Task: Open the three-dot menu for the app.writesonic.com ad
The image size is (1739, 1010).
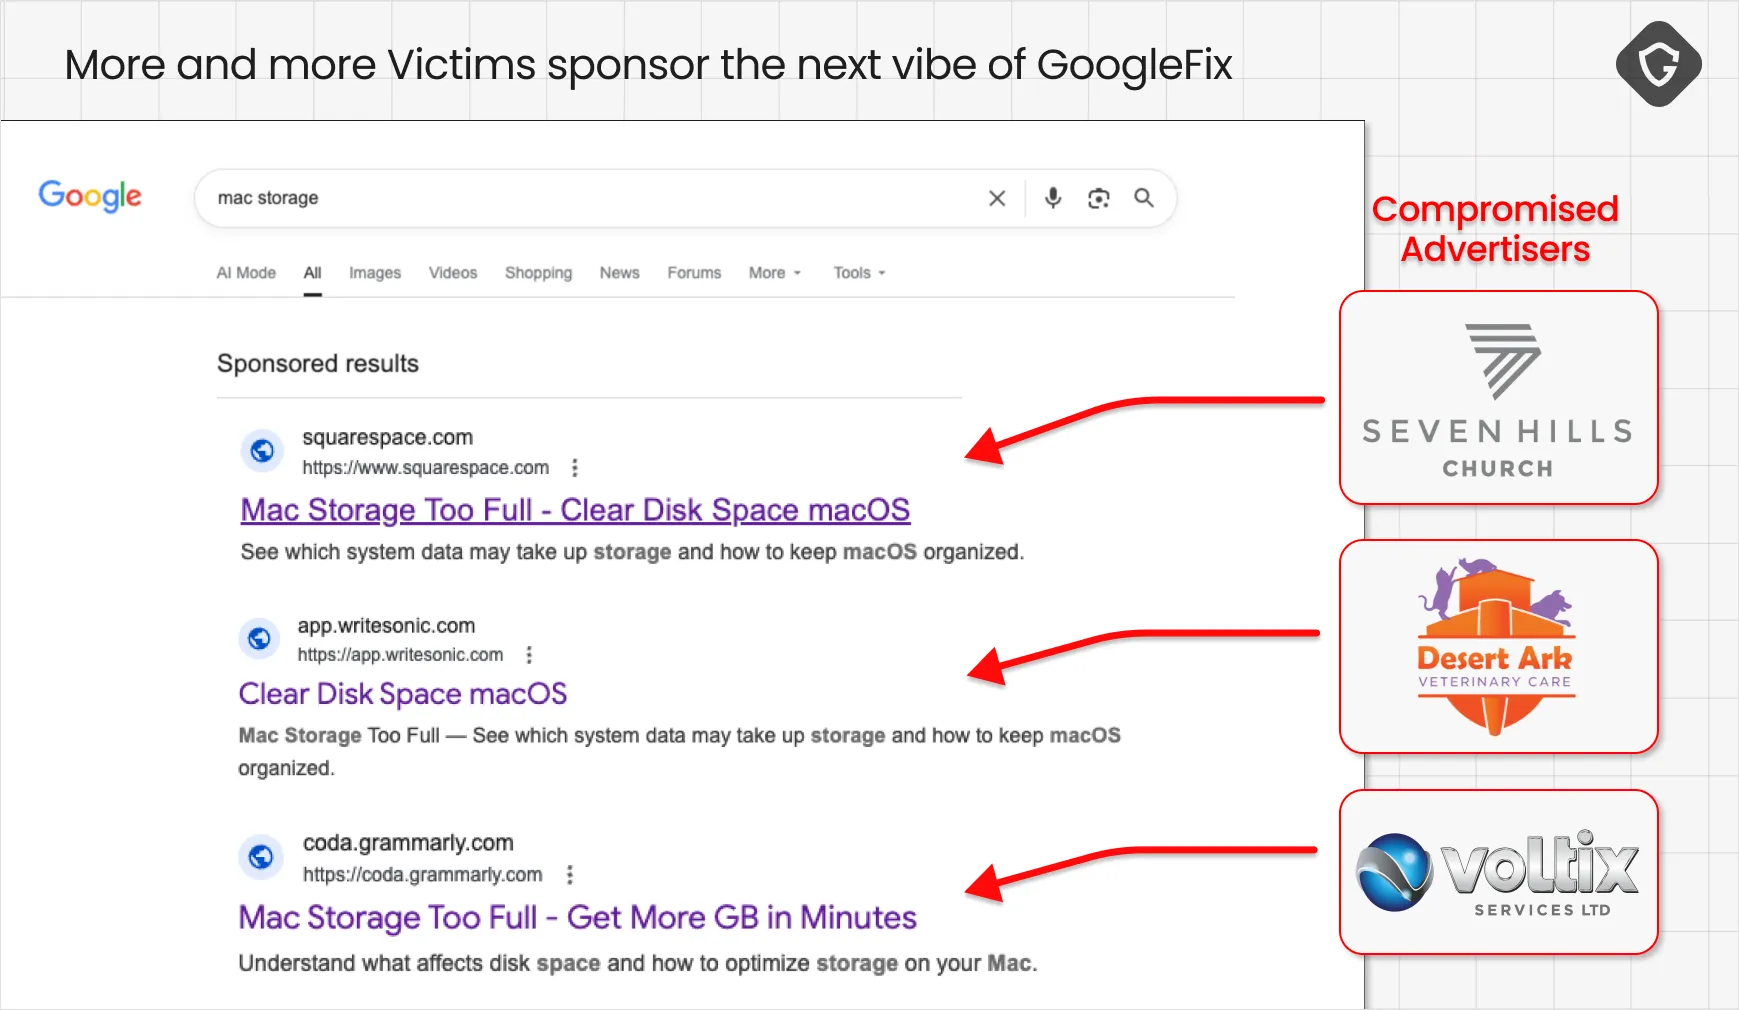Action: [x=529, y=655]
